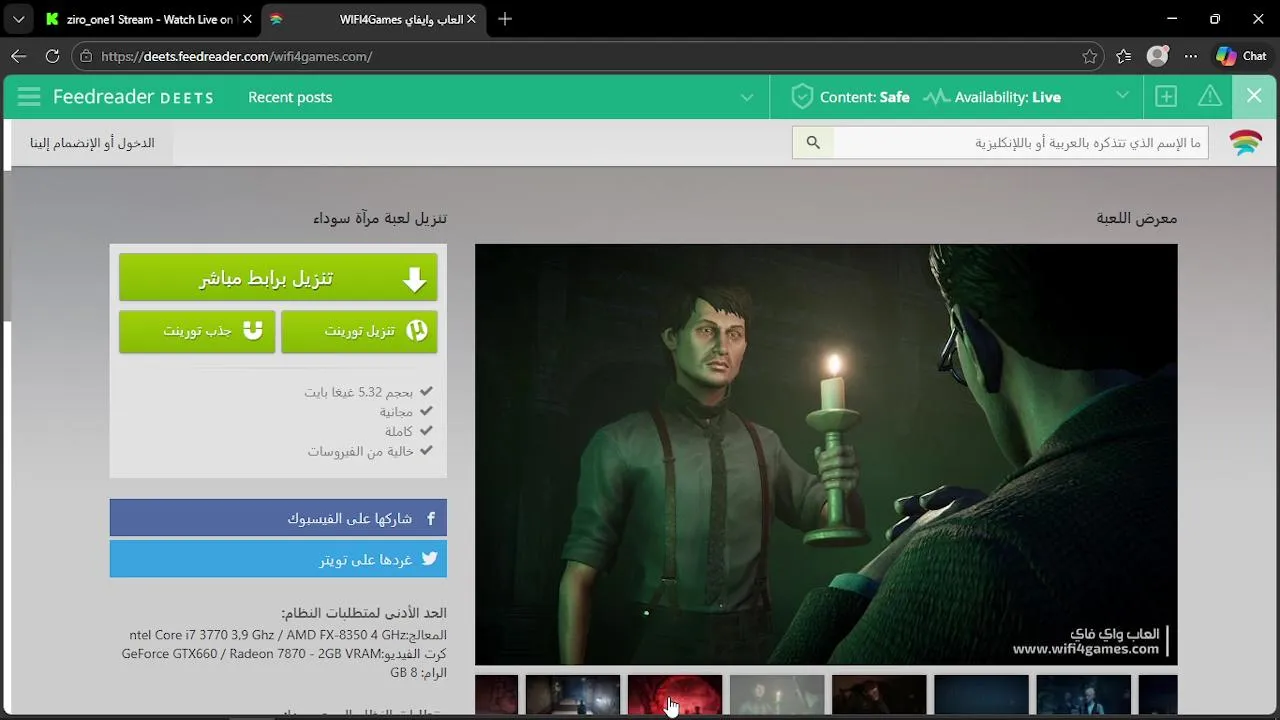This screenshot has width=1280, height=720.
Task: Click the Content Safe shield icon
Action: (x=801, y=97)
